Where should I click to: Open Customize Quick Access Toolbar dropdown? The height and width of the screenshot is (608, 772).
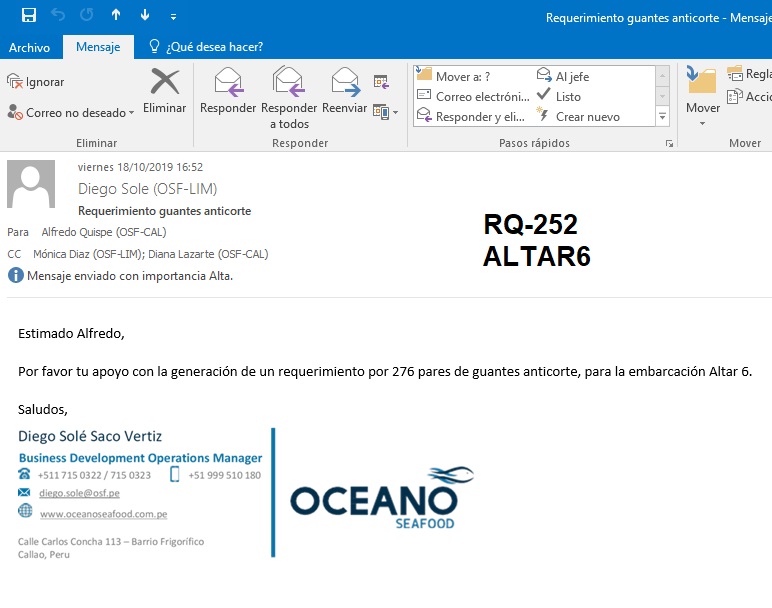[x=173, y=16]
